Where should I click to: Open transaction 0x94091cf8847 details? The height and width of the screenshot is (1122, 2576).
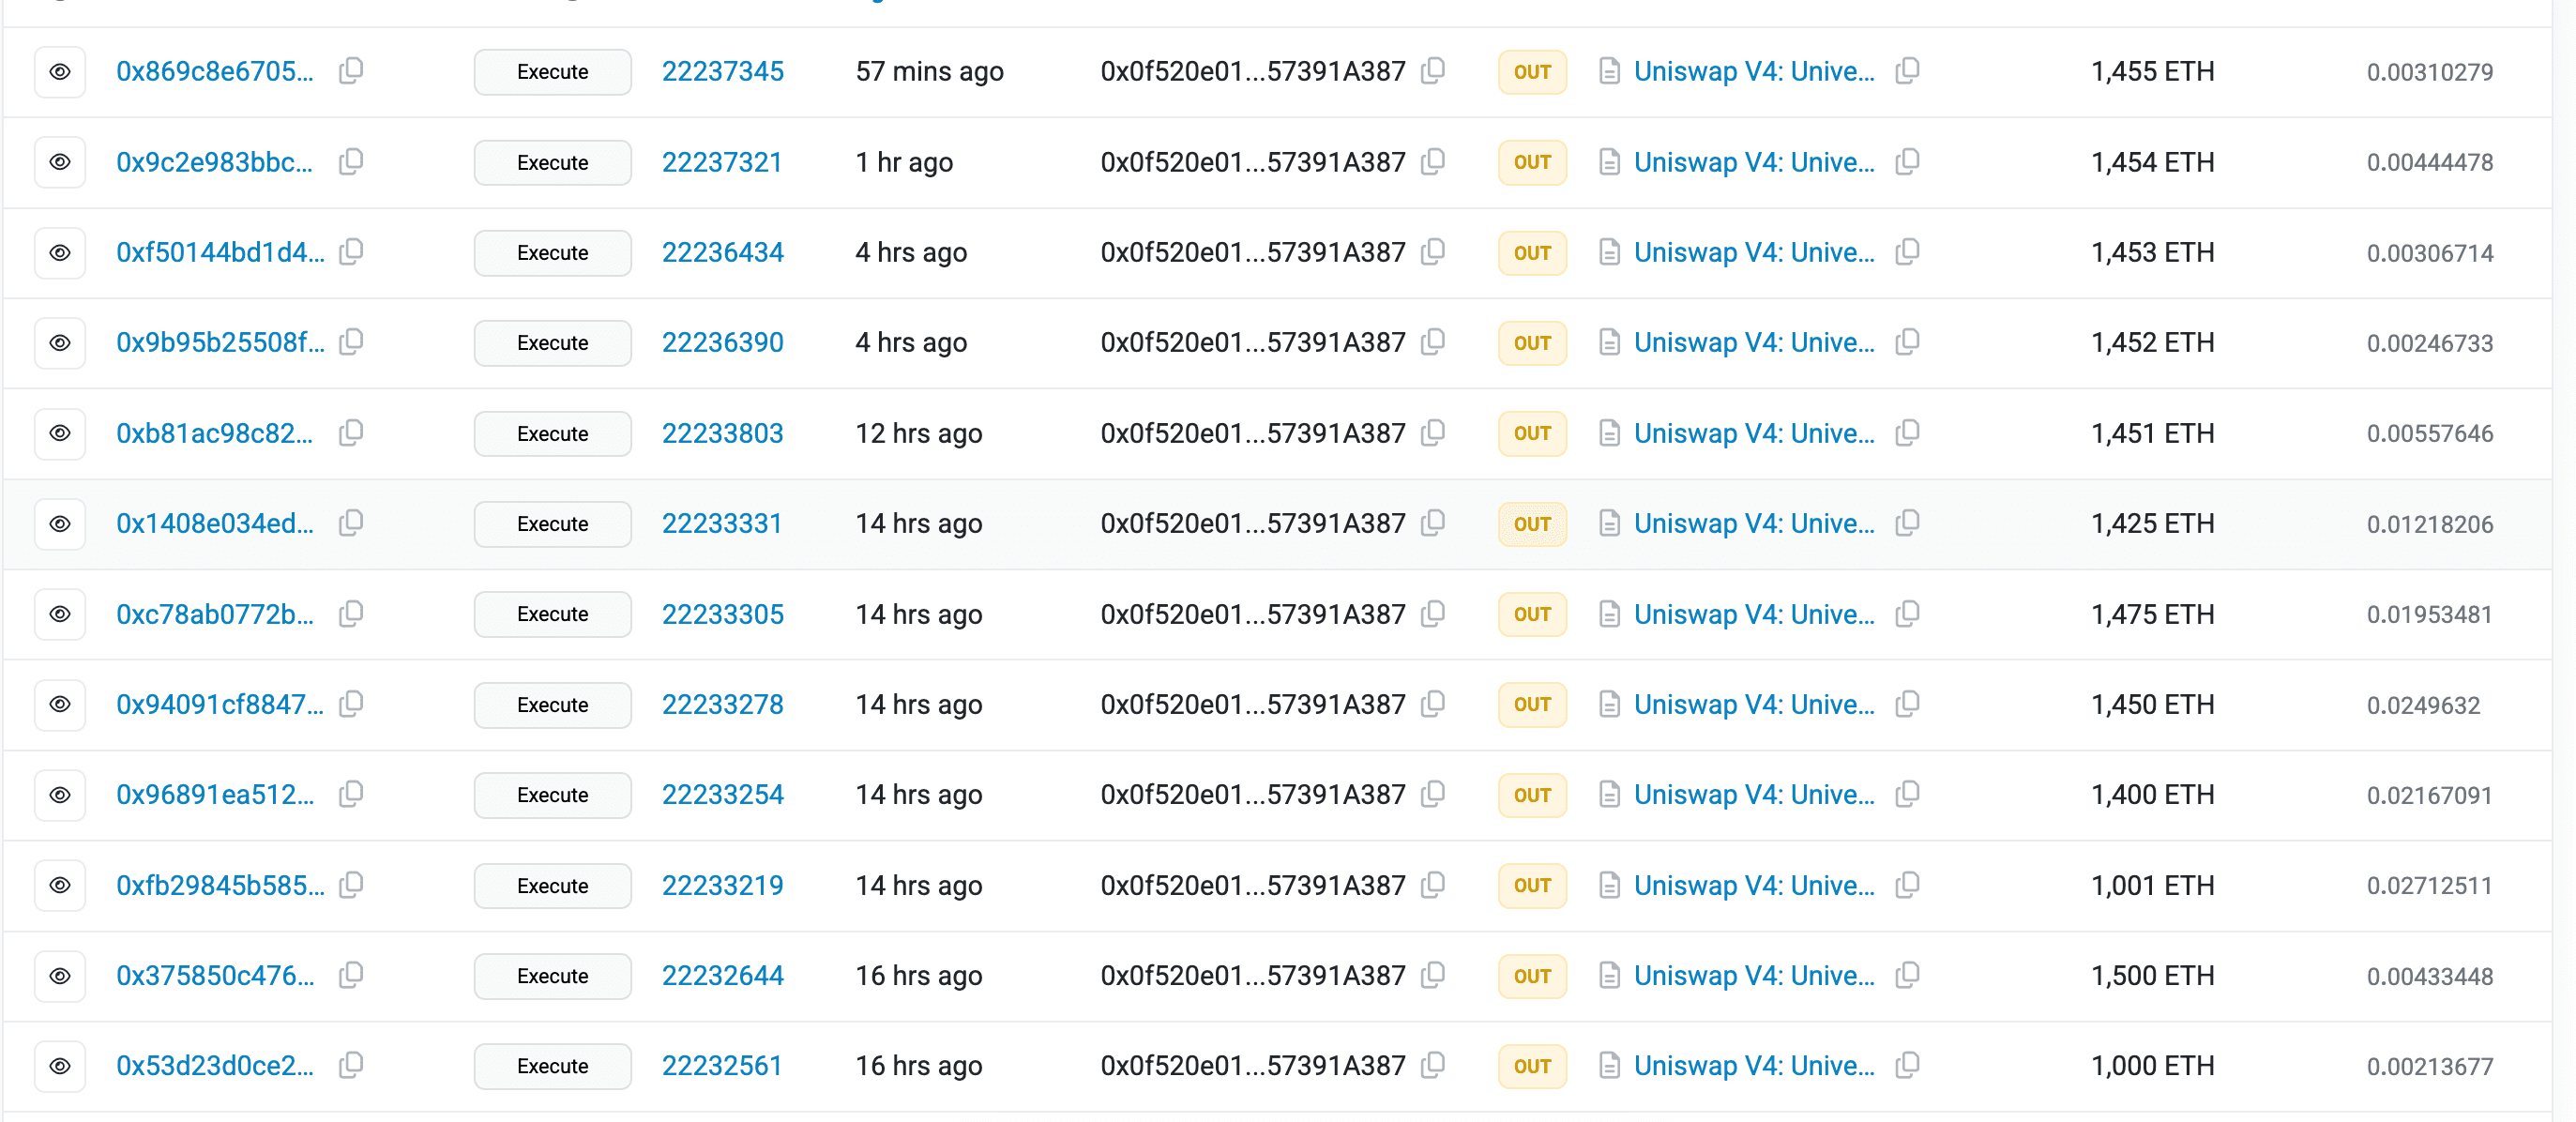[220, 705]
